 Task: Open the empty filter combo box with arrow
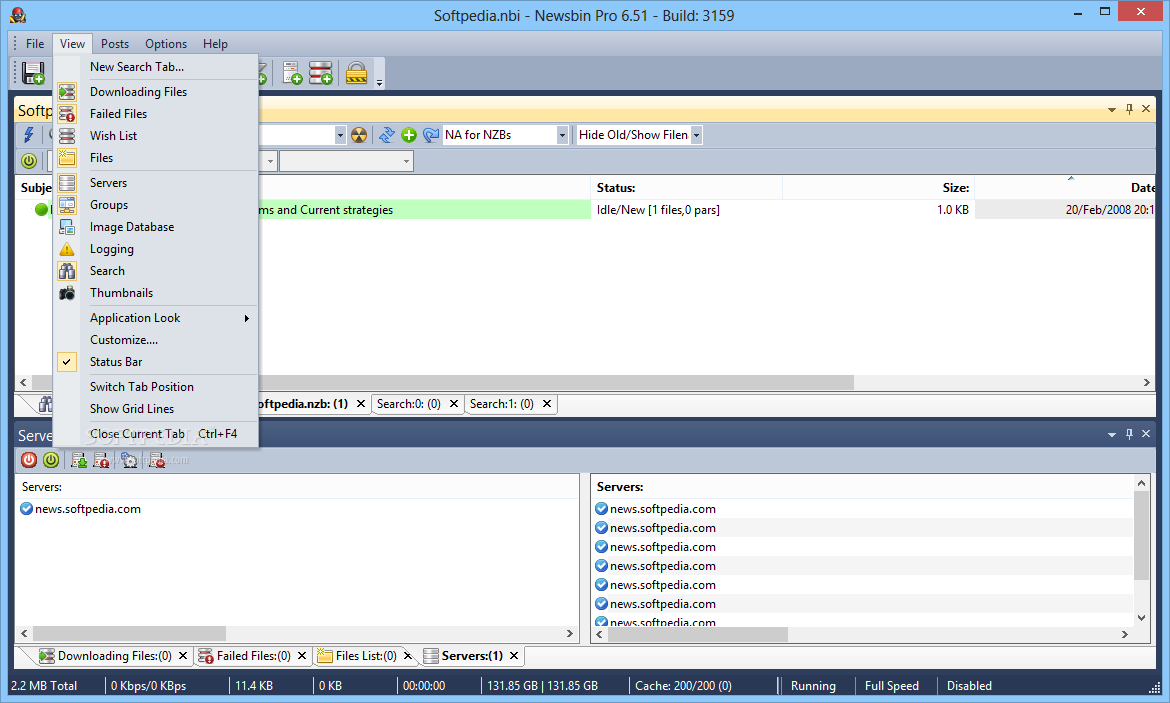pos(346,160)
